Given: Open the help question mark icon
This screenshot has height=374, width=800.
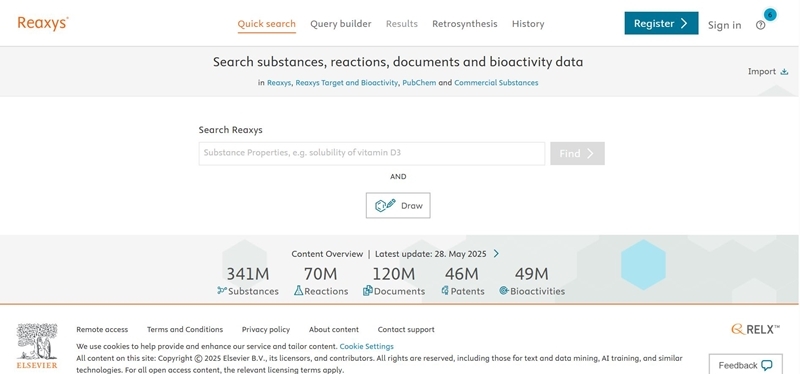Looking at the screenshot, I should [x=760, y=25].
